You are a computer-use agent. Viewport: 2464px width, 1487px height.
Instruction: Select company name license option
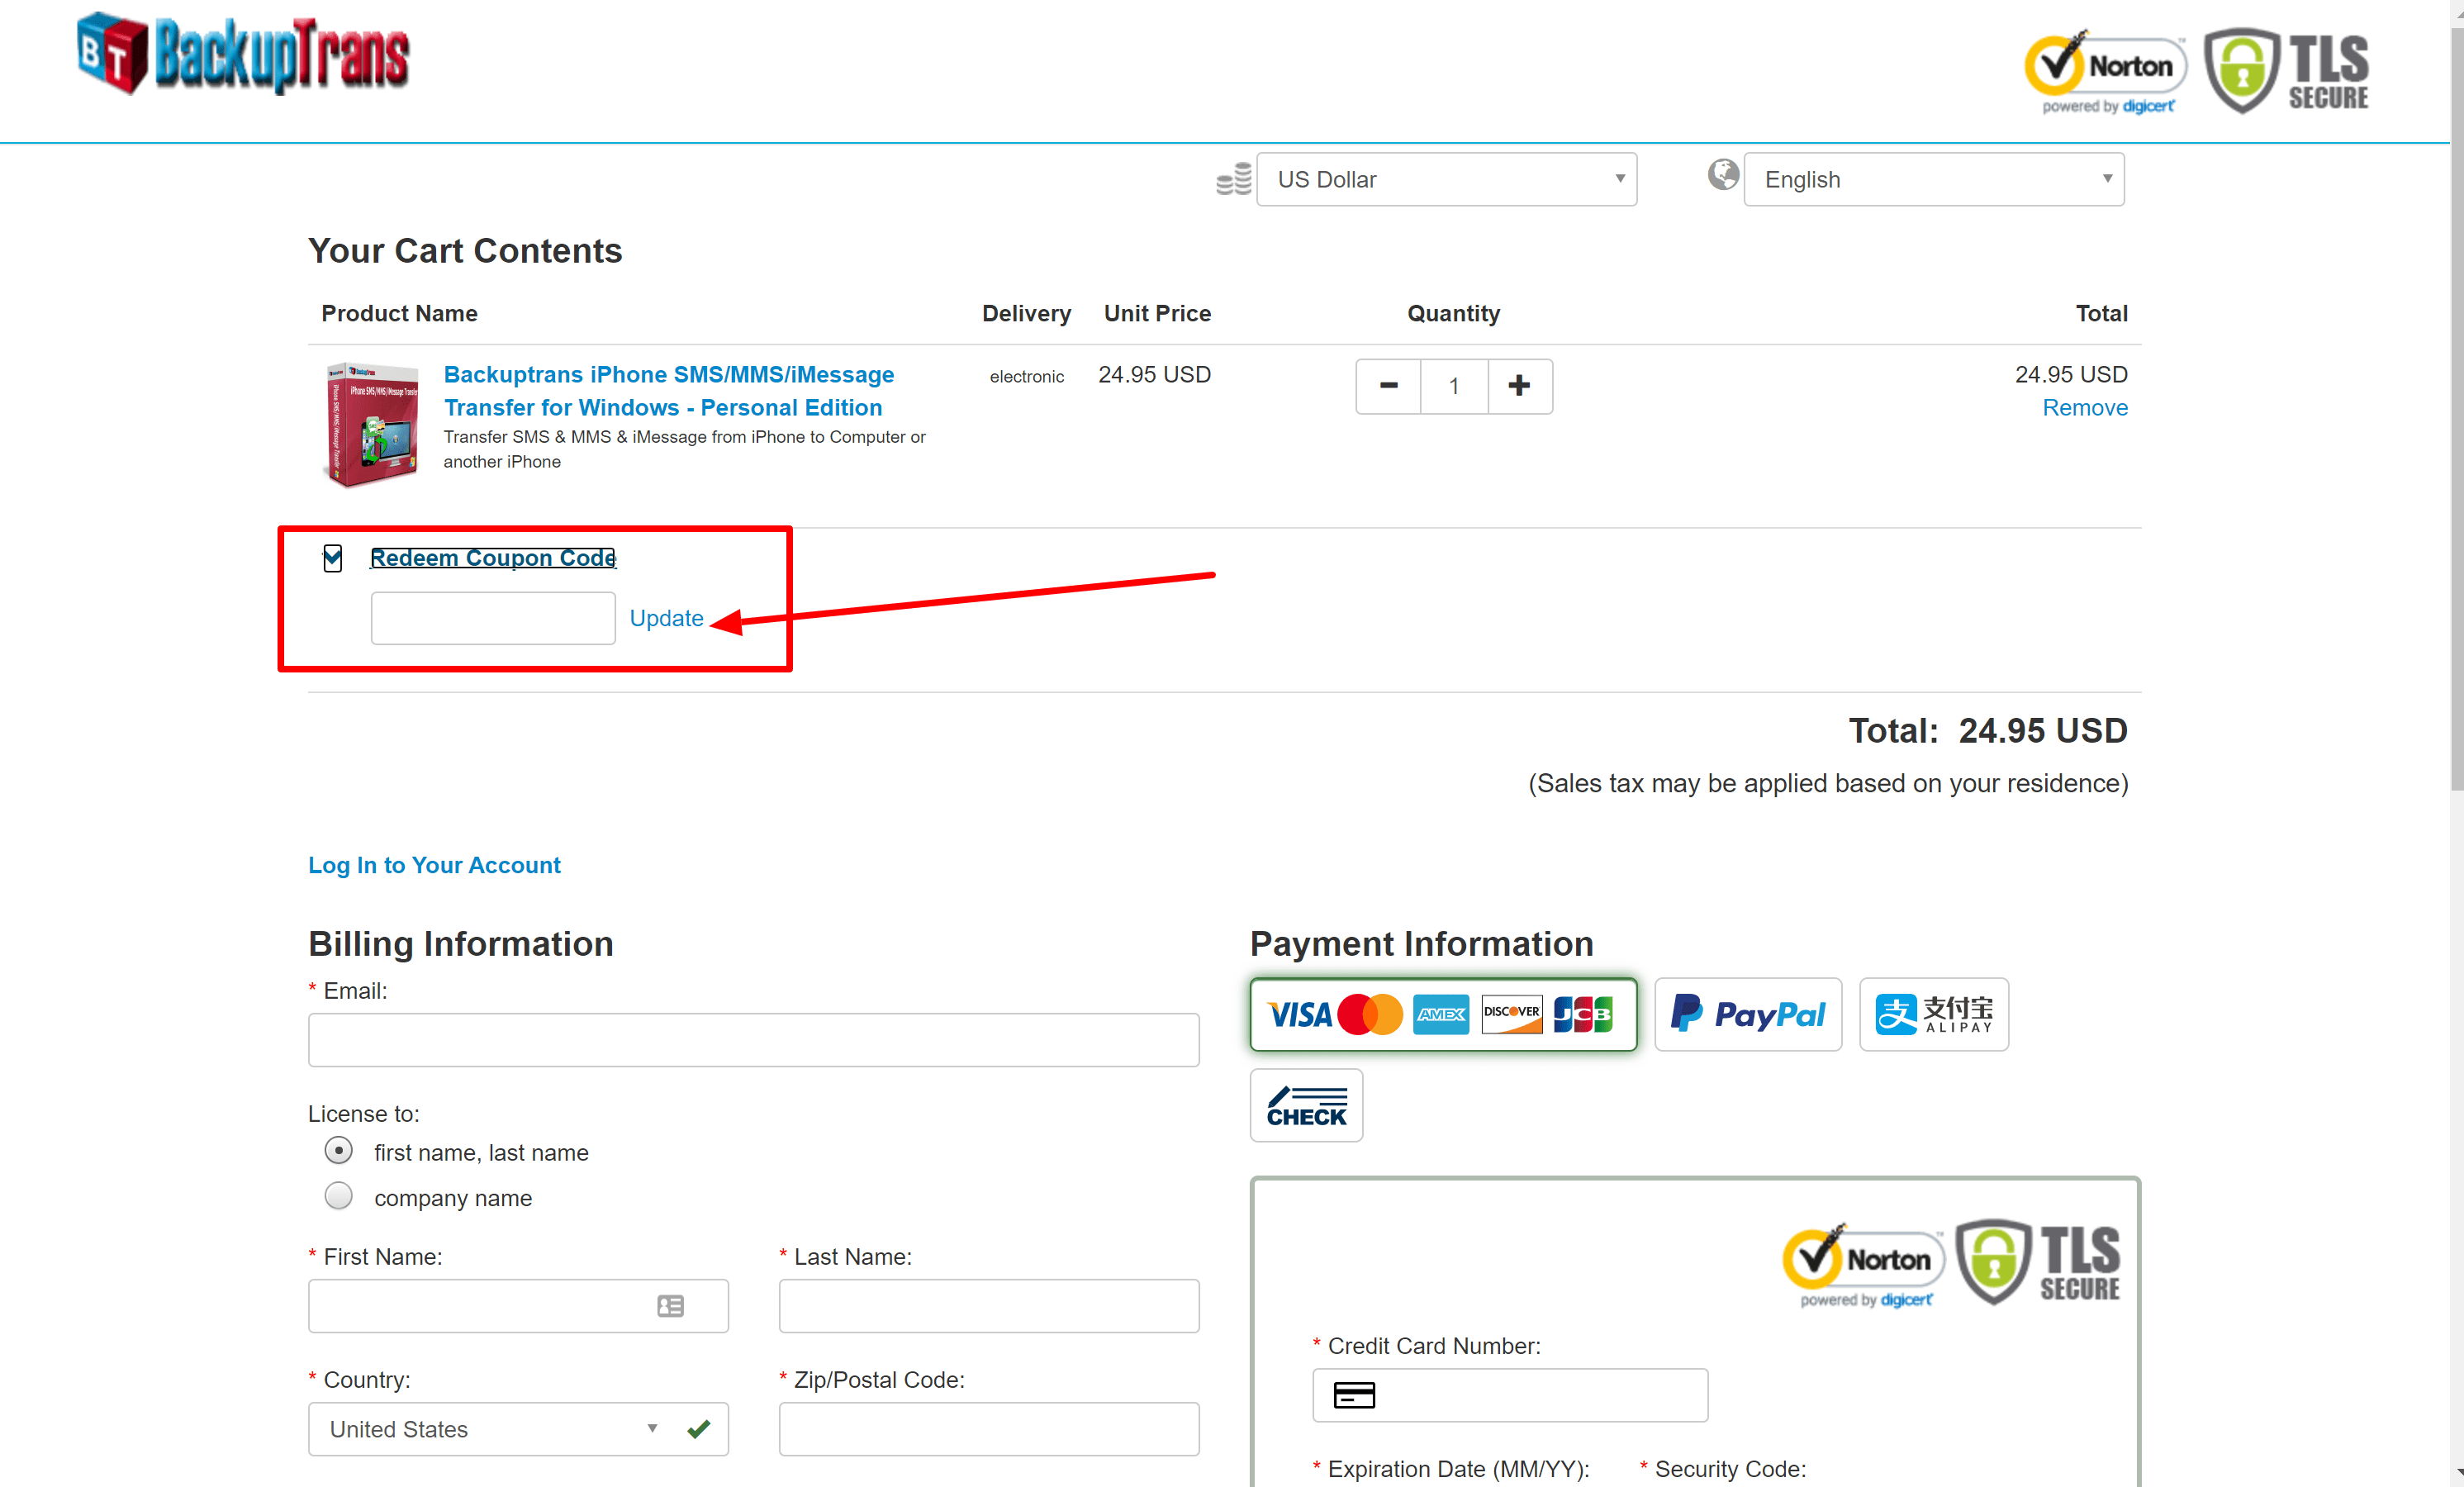[x=339, y=1196]
